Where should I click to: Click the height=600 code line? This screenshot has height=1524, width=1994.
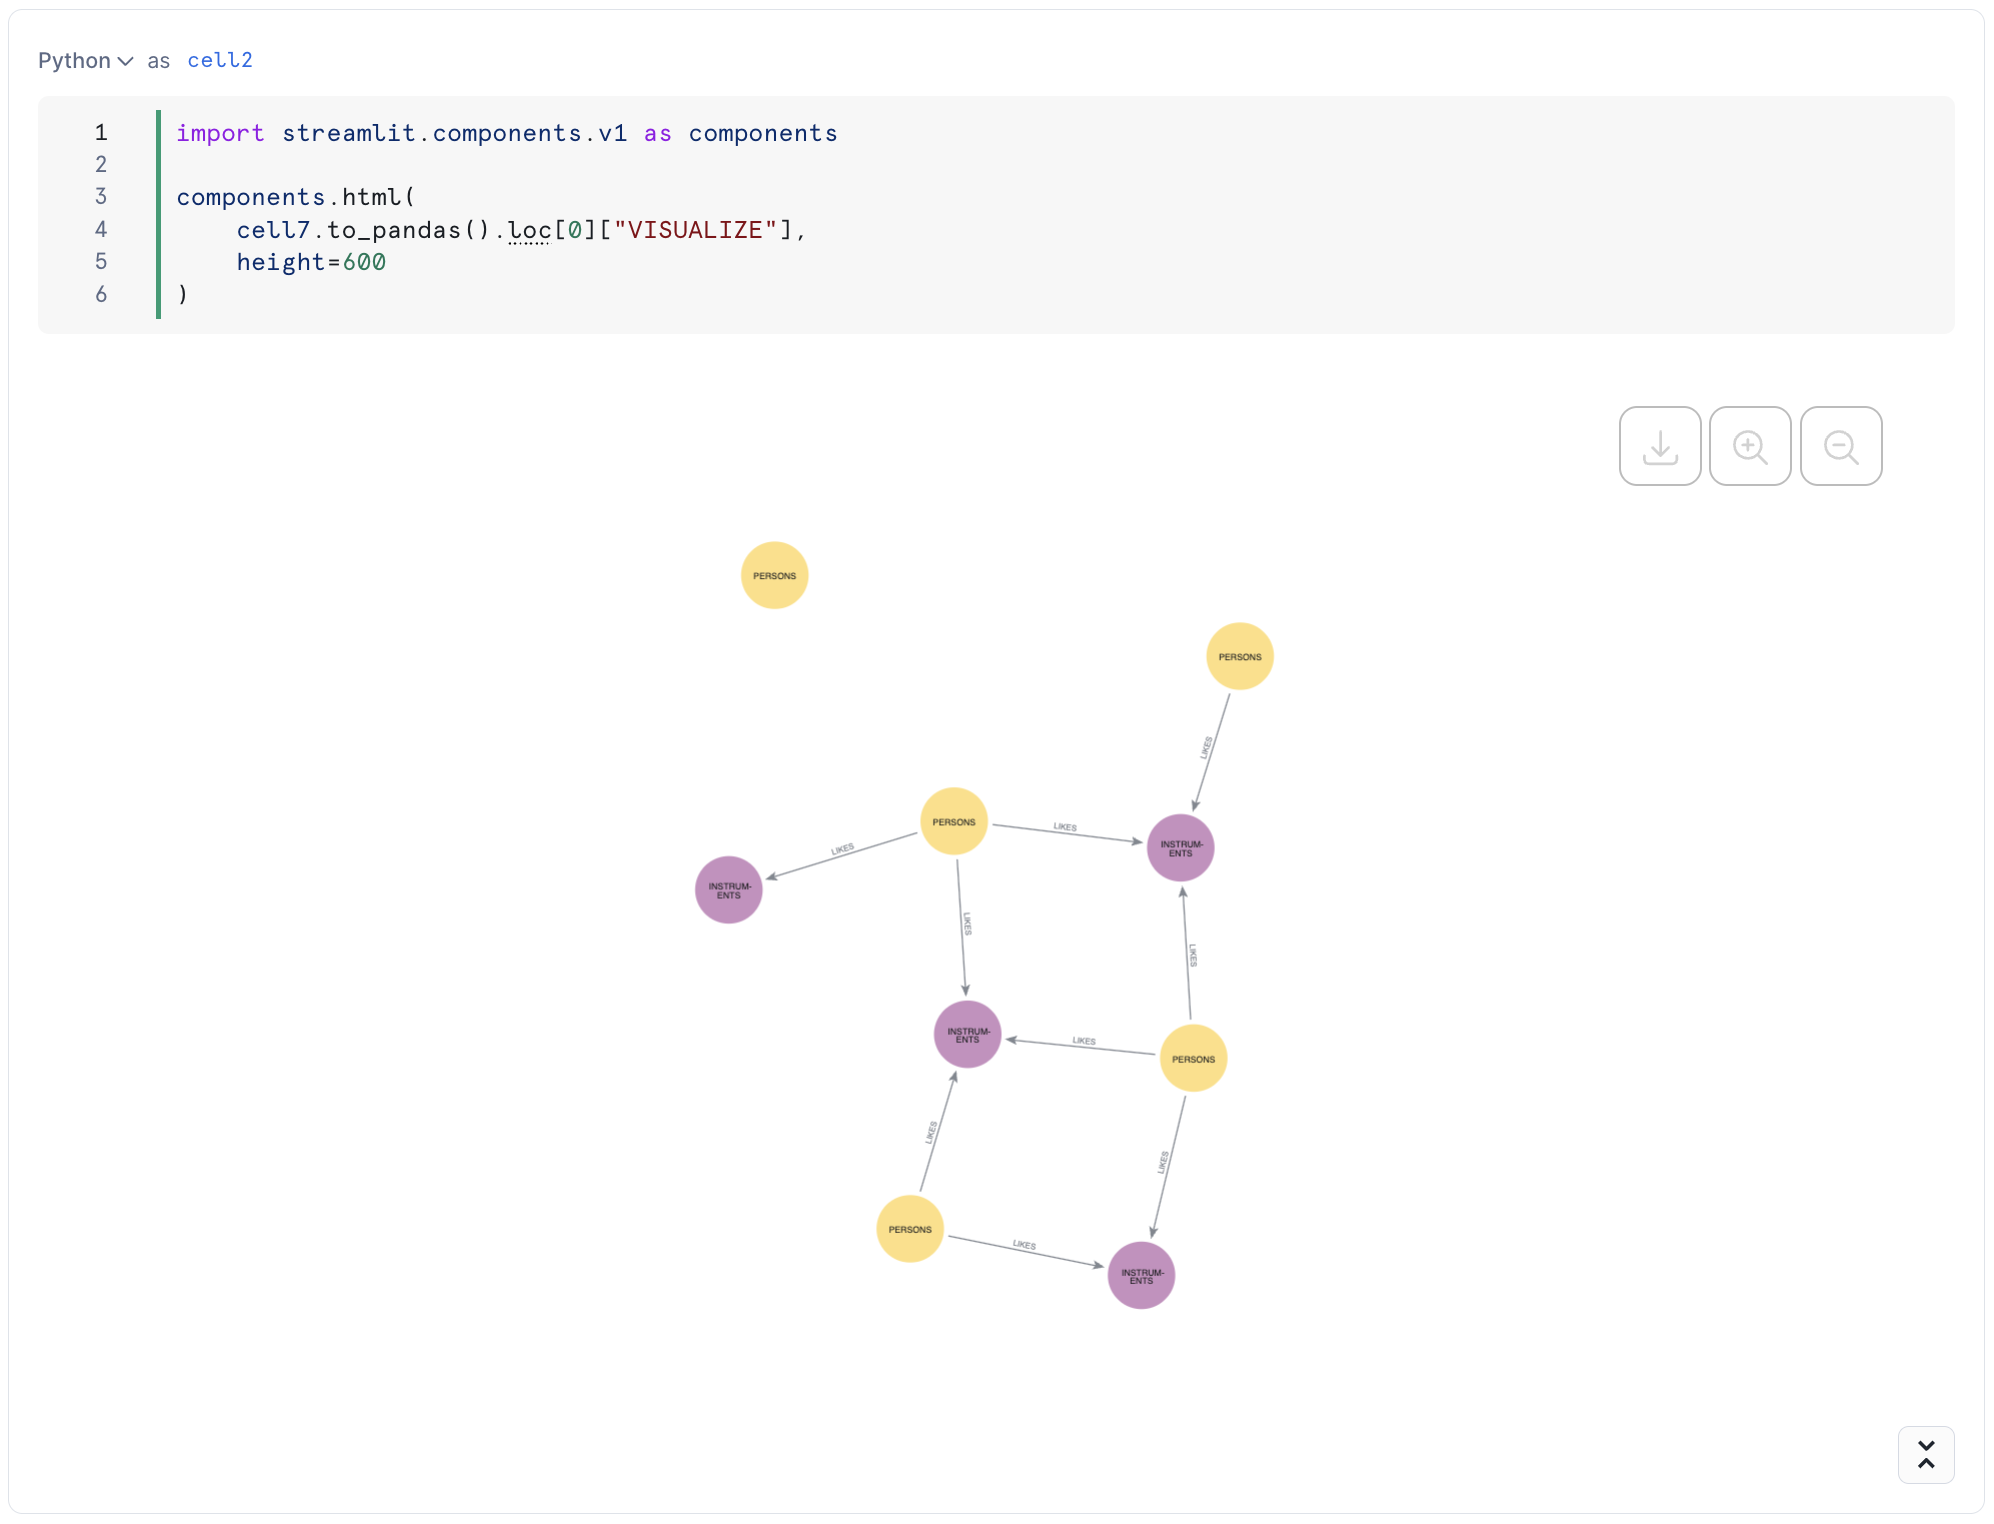point(311,262)
